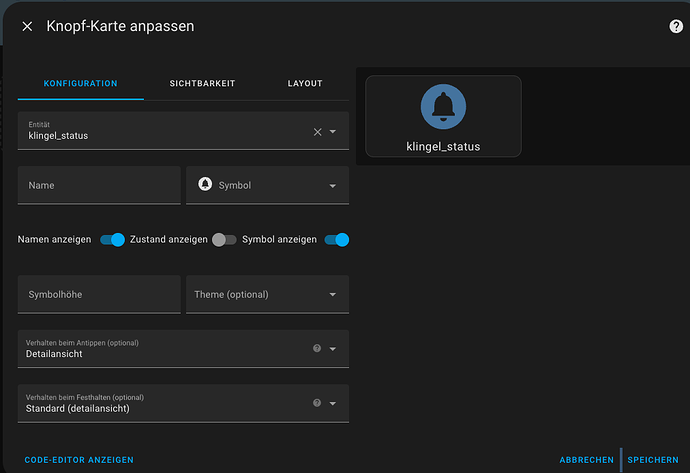Switch to the Layout tab
The image size is (690, 473).
(x=304, y=84)
